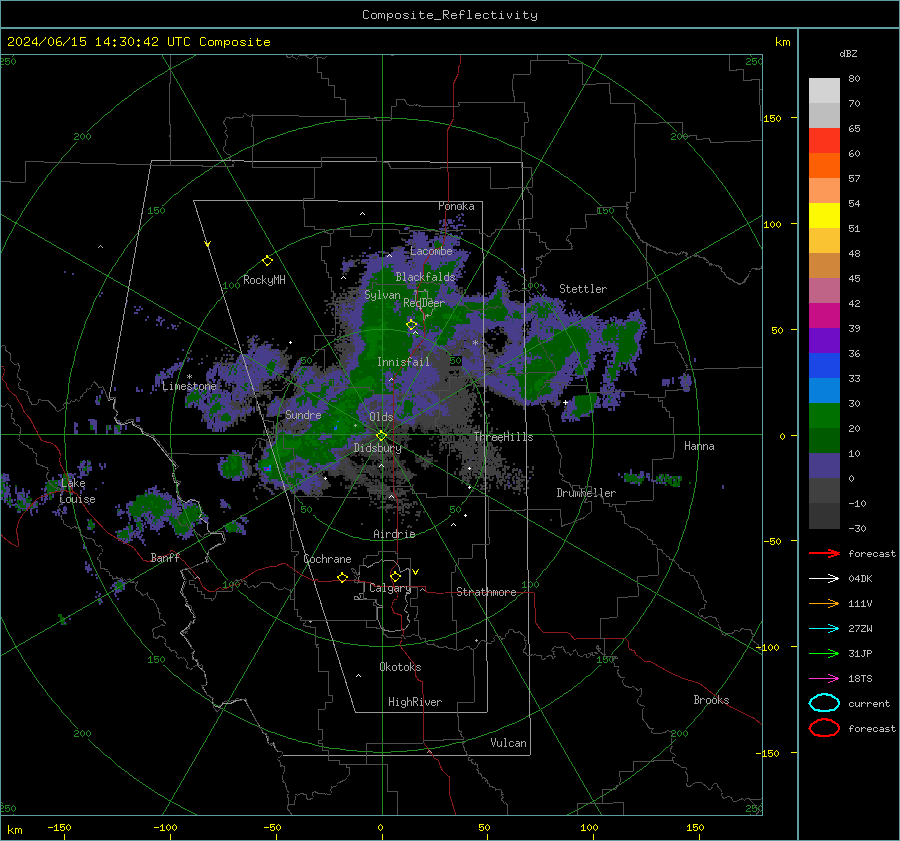This screenshot has height=841, width=900.
Task: Click the Brooks label
Action: pos(711,700)
